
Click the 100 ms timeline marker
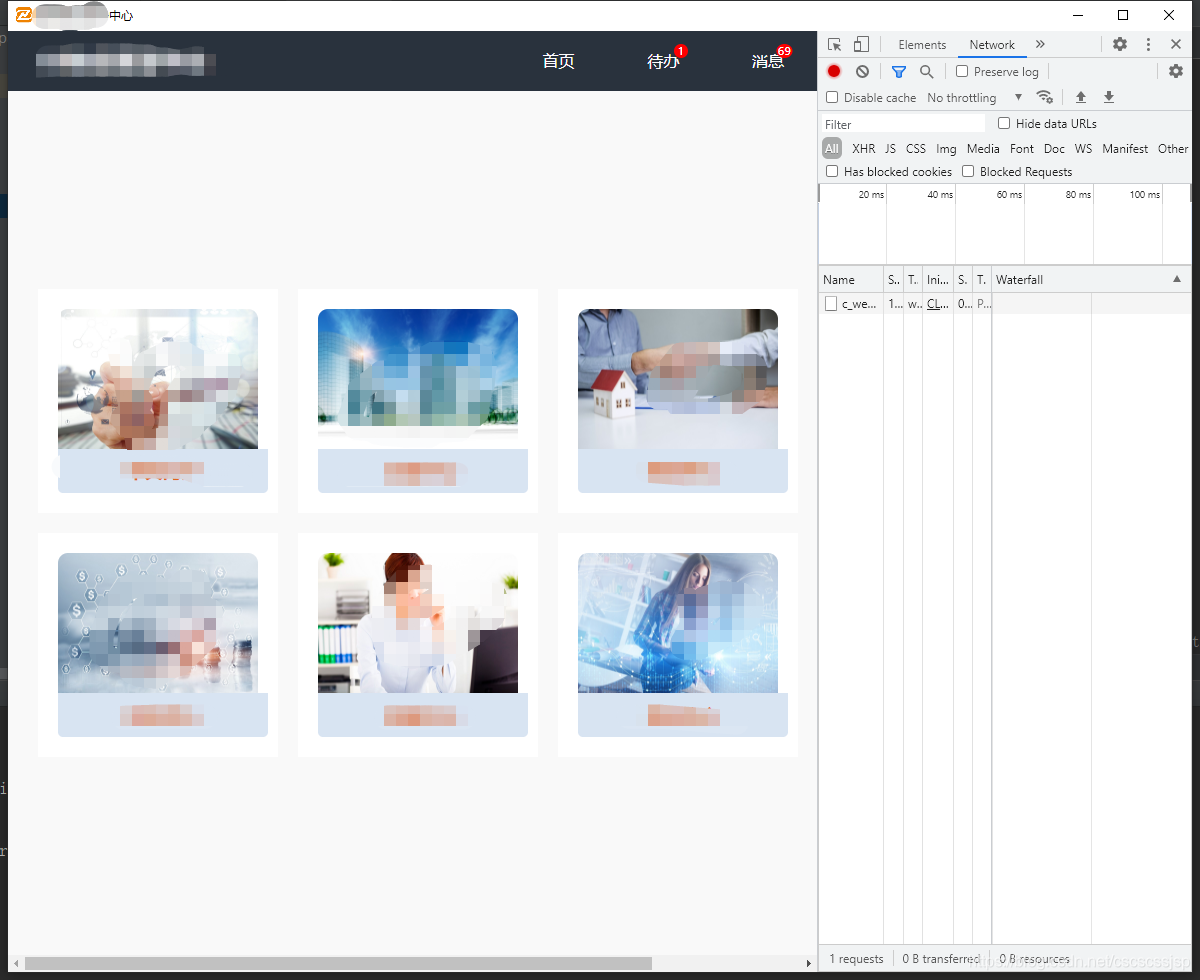click(1145, 194)
